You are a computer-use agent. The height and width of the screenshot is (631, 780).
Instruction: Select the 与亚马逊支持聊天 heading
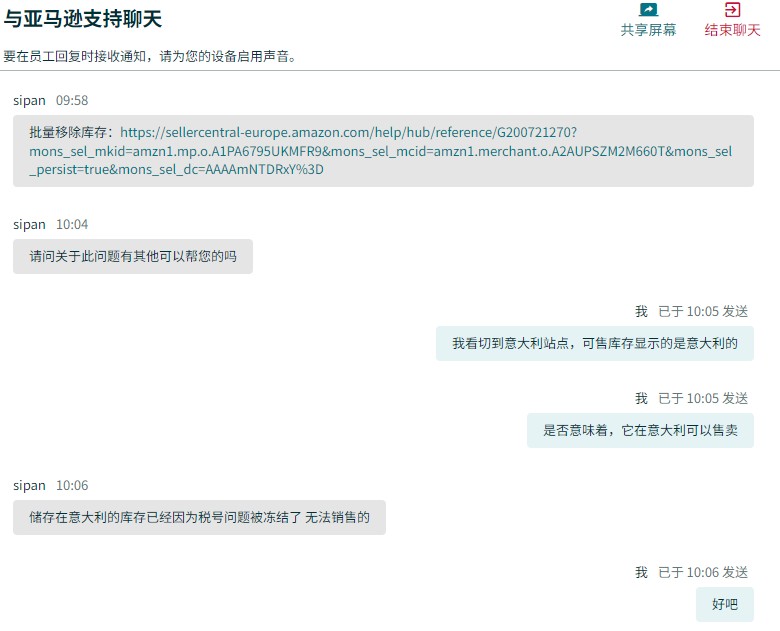pos(83,19)
